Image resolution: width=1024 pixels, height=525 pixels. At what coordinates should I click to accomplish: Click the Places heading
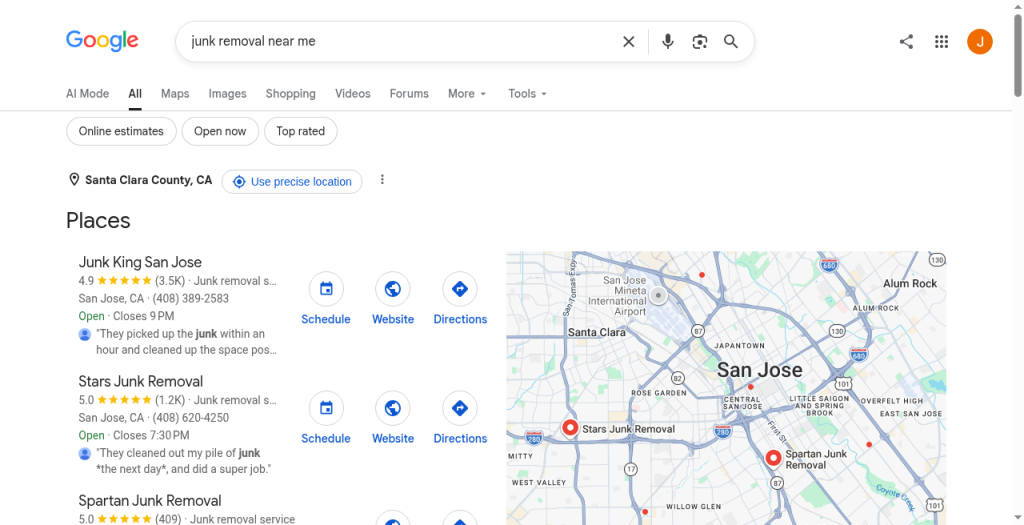(98, 221)
